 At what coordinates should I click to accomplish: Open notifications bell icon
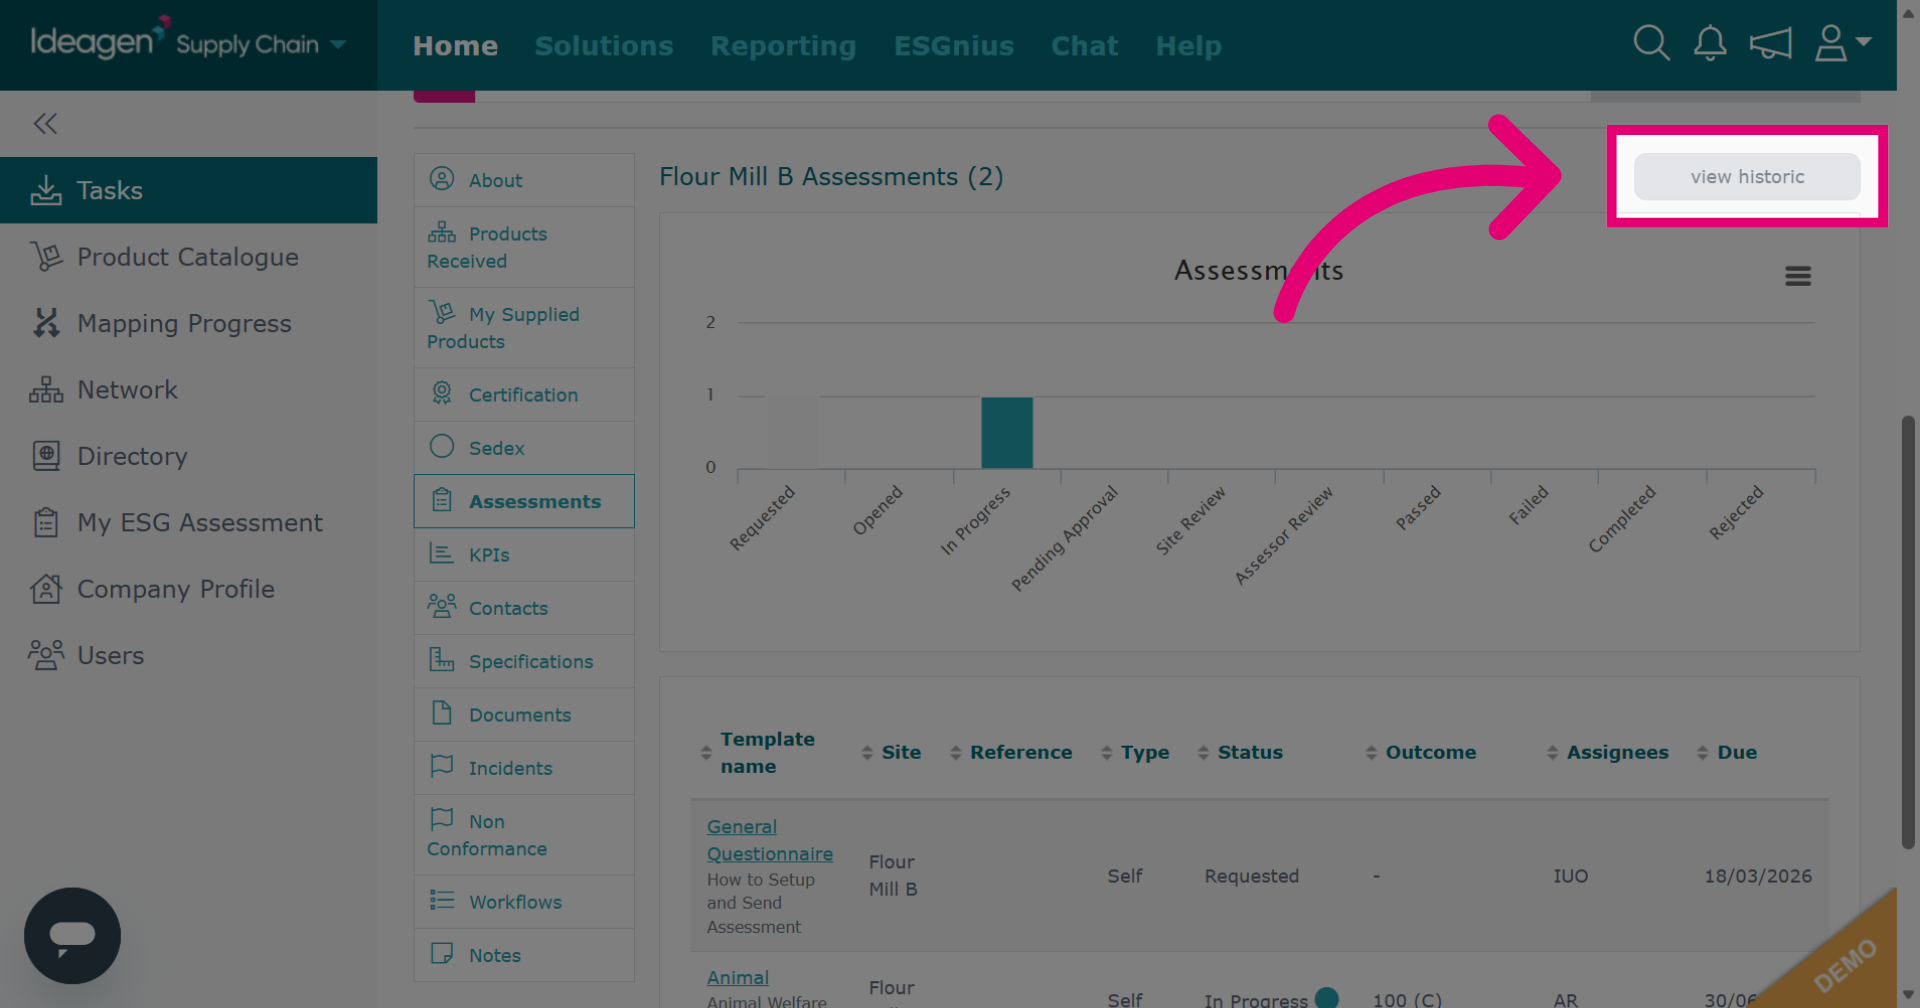(x=1710, y=43)
